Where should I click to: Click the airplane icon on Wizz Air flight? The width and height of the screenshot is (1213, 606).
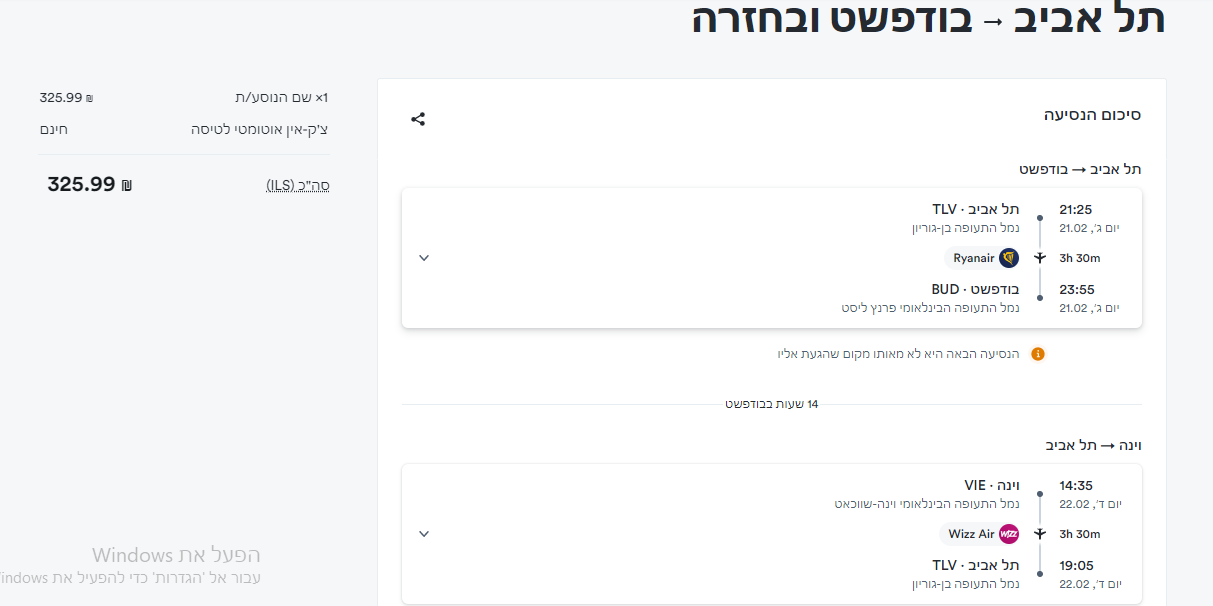point(1040,534)
